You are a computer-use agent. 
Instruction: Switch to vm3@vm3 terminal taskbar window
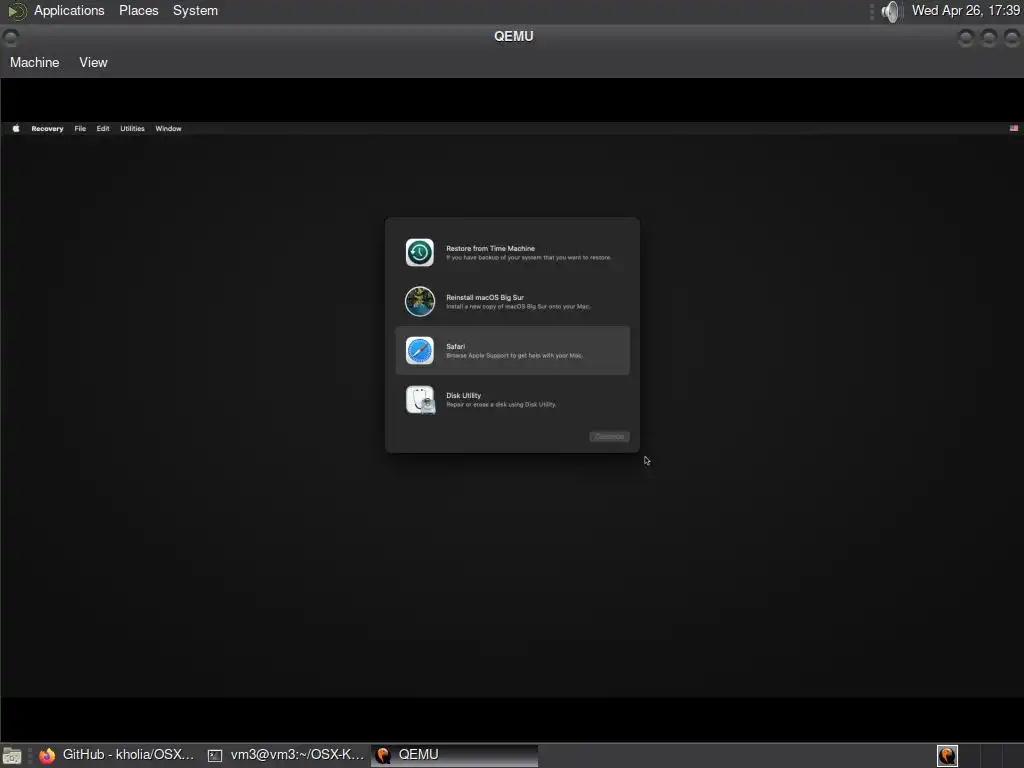286,755
